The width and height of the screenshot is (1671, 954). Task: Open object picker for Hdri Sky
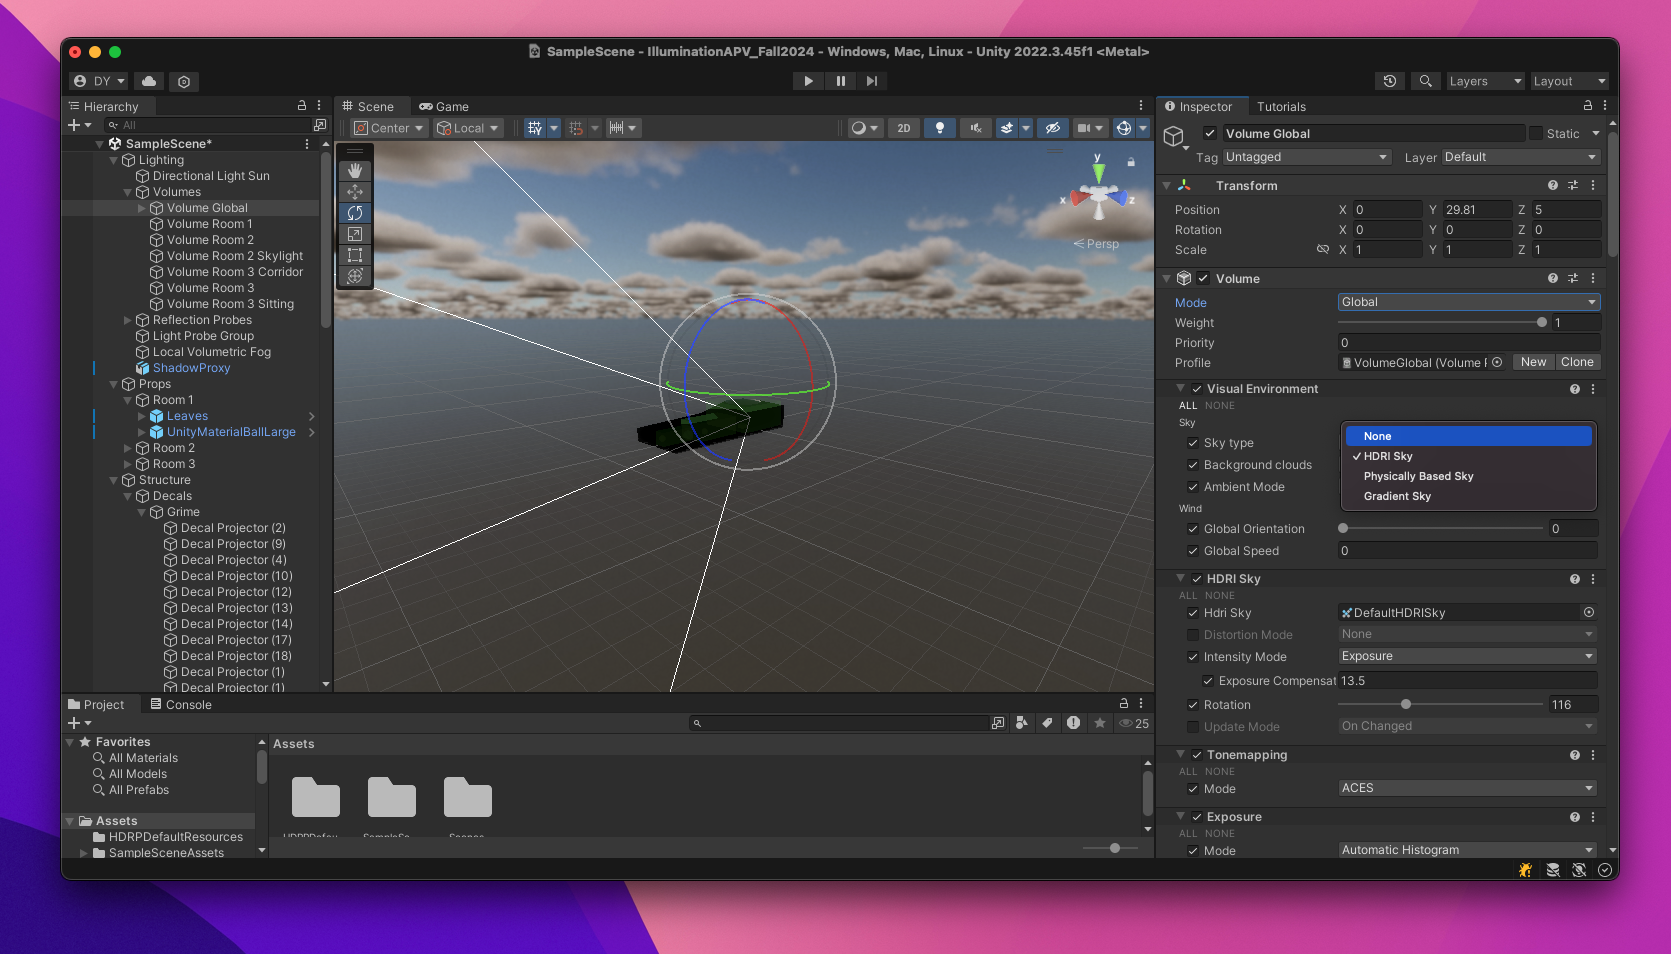tap(1589, 612)
